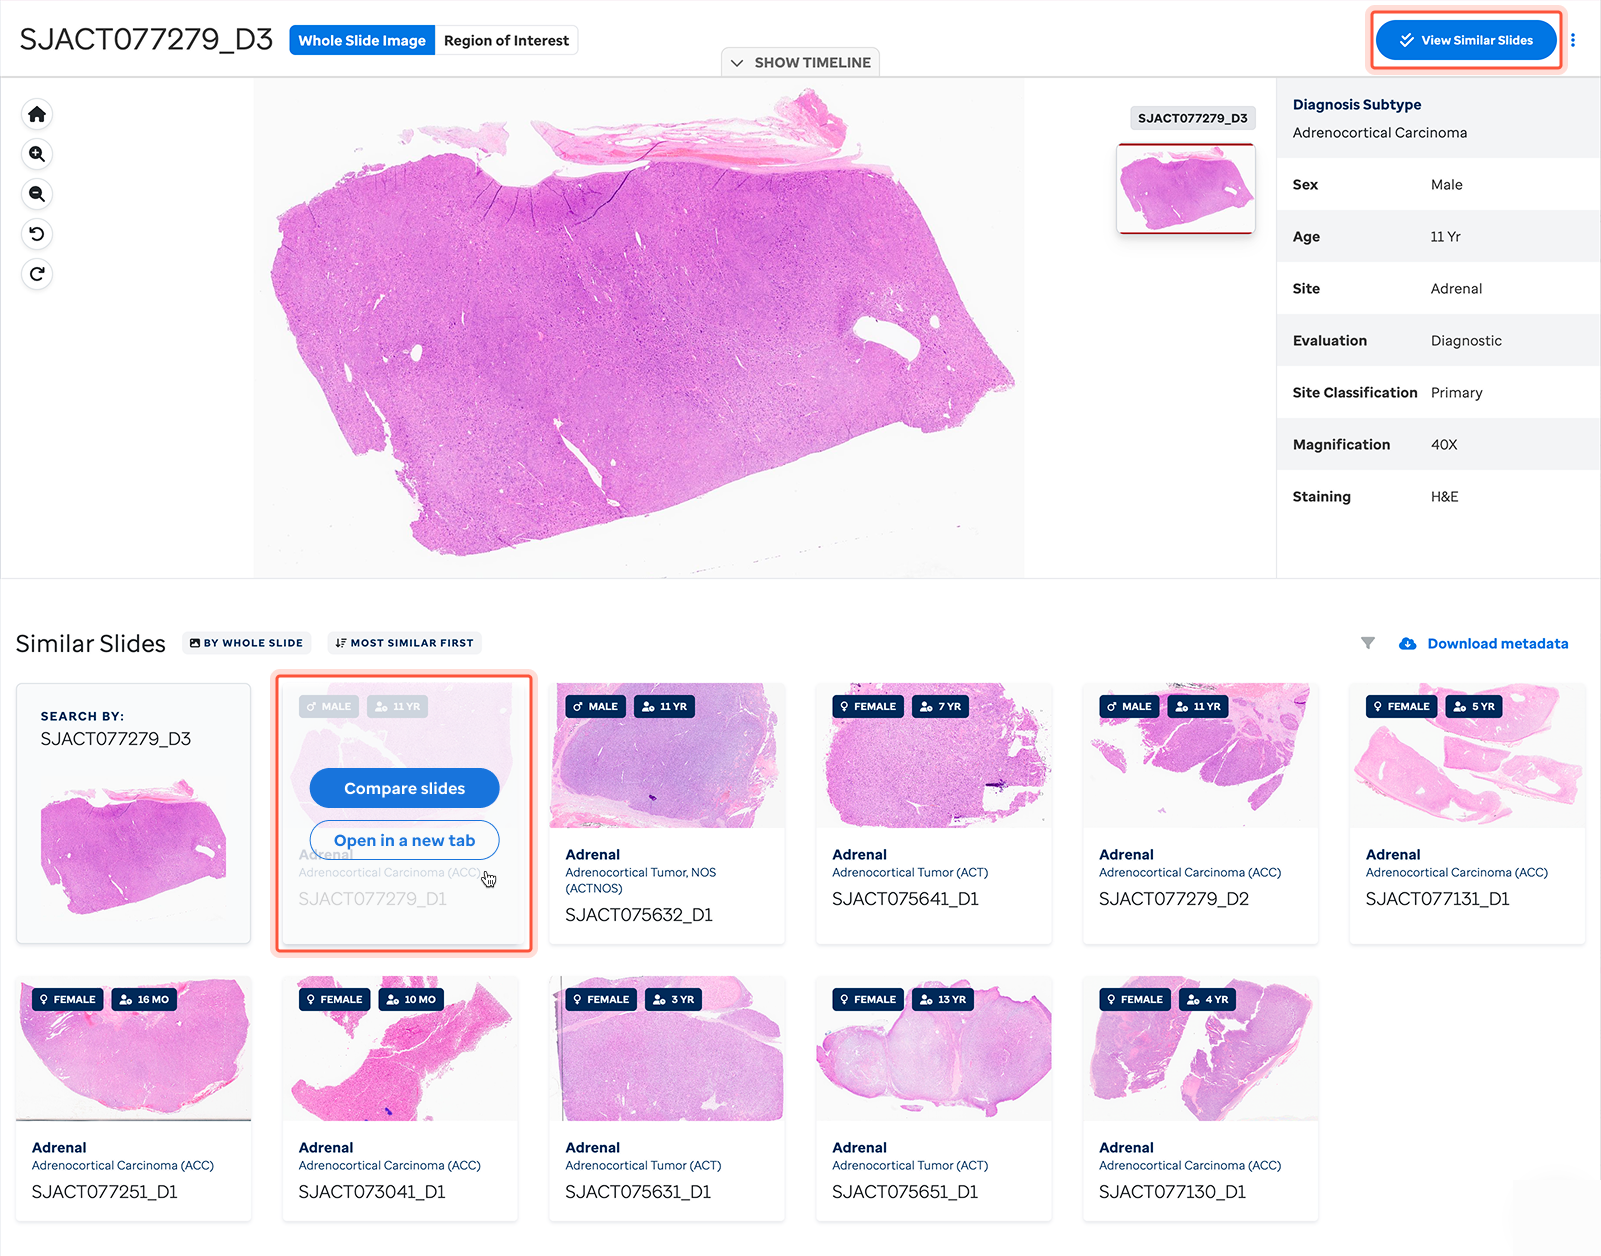Click the Download metadata link
Viewport: 1601px width, 1256px height.
pyautogui.click(x=1497, y=644)
